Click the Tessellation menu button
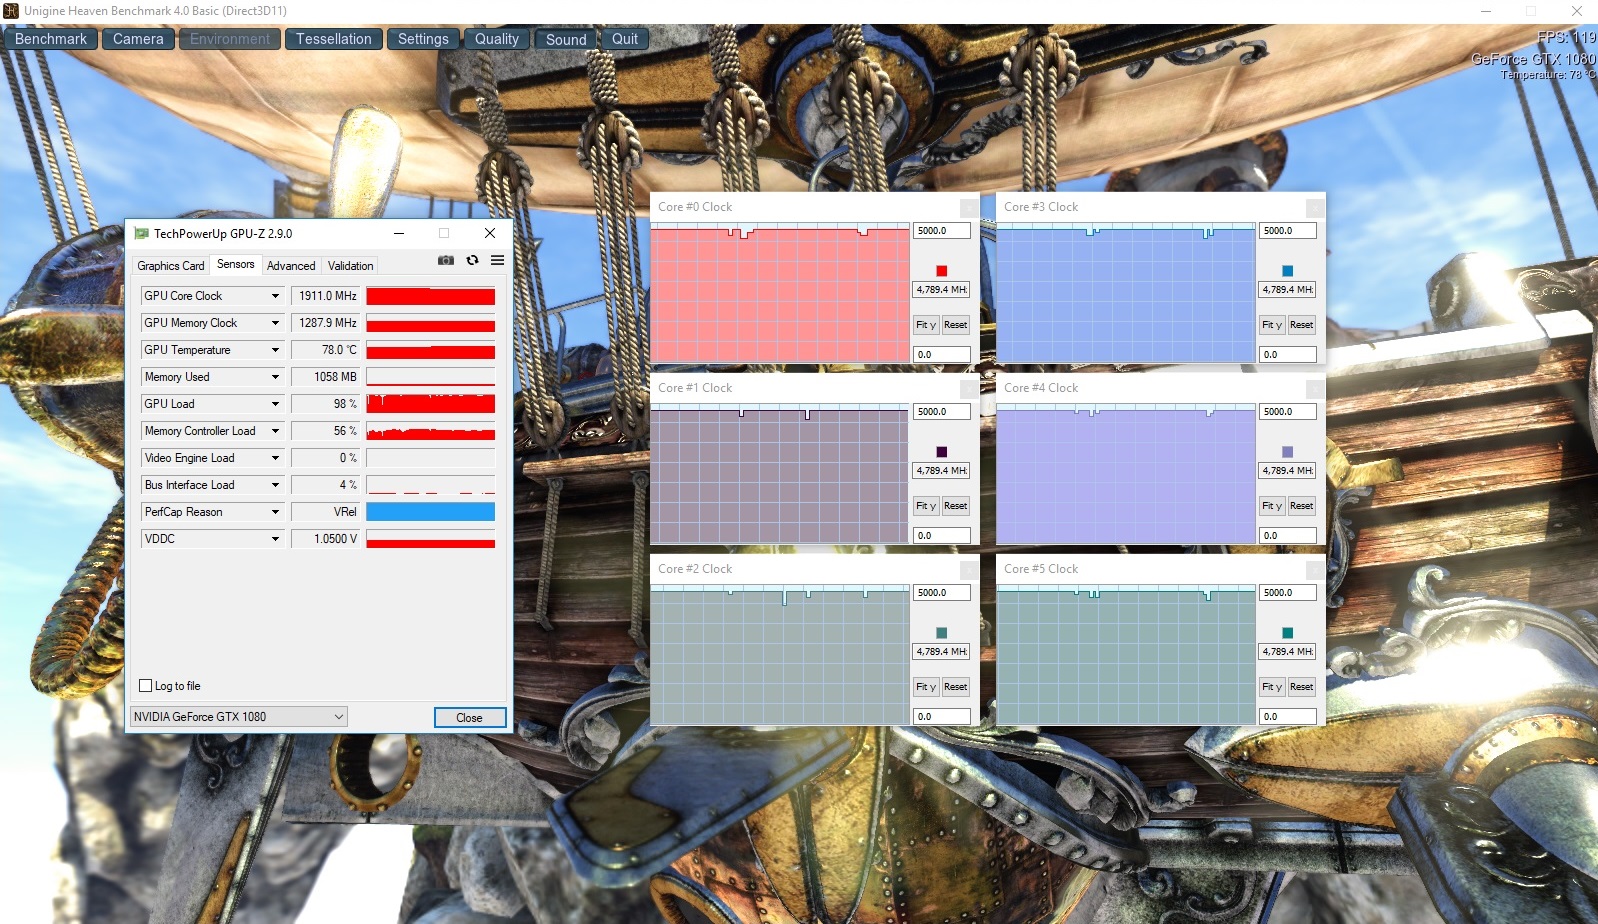The width and height of the screenshot is (1598, 924). pyautogui.click(x=334, y=39)
